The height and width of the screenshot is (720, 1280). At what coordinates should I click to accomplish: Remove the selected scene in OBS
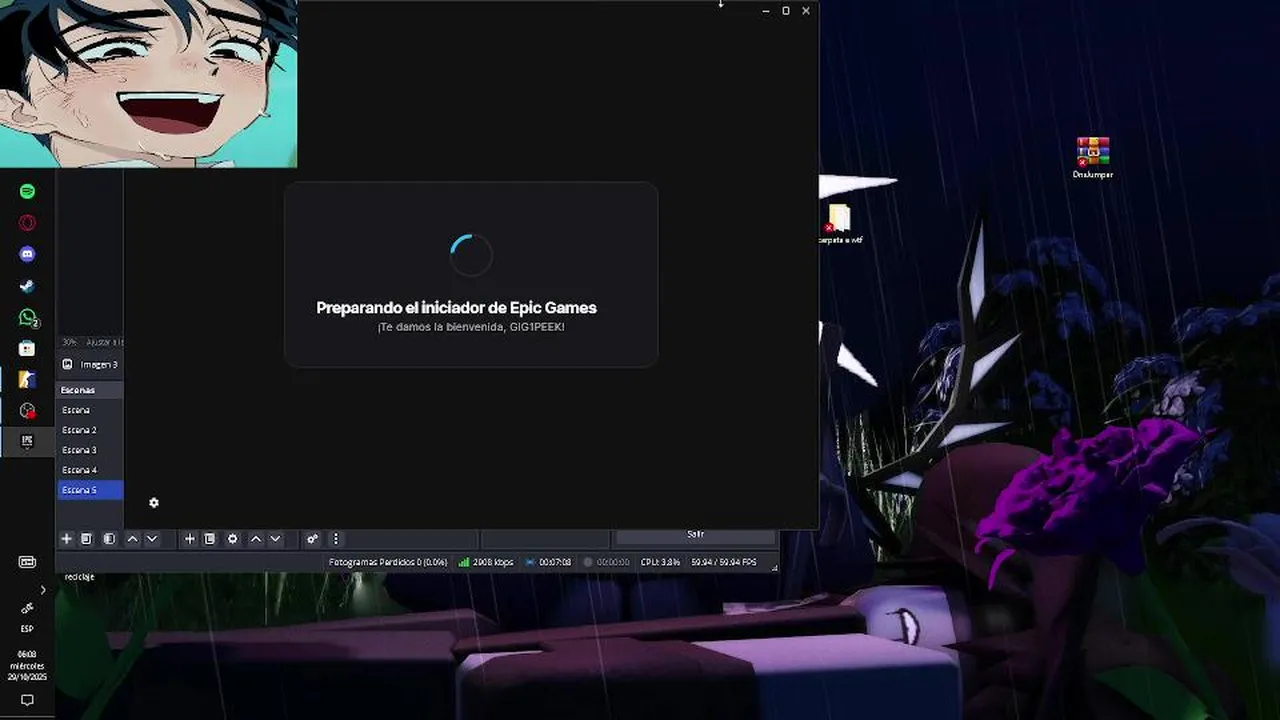(87, 539)
